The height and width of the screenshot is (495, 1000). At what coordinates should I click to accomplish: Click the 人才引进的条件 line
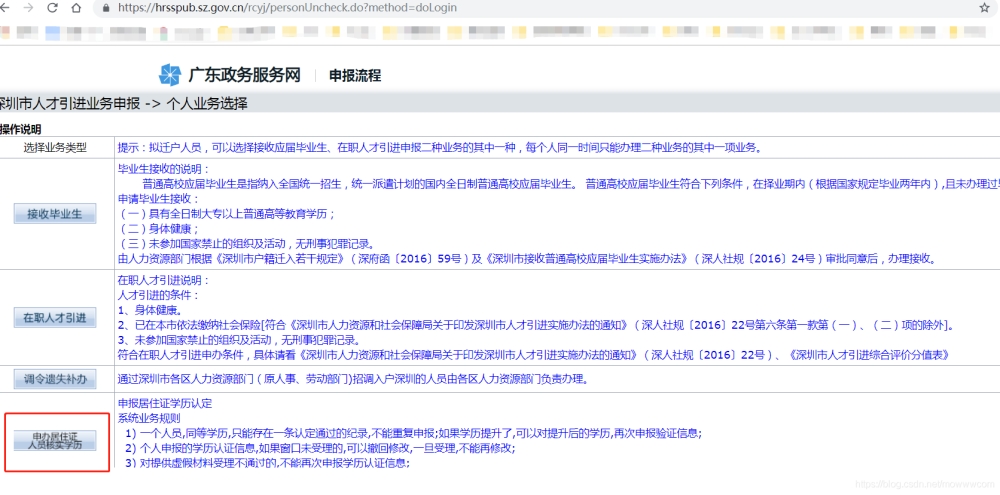[159, 295]
